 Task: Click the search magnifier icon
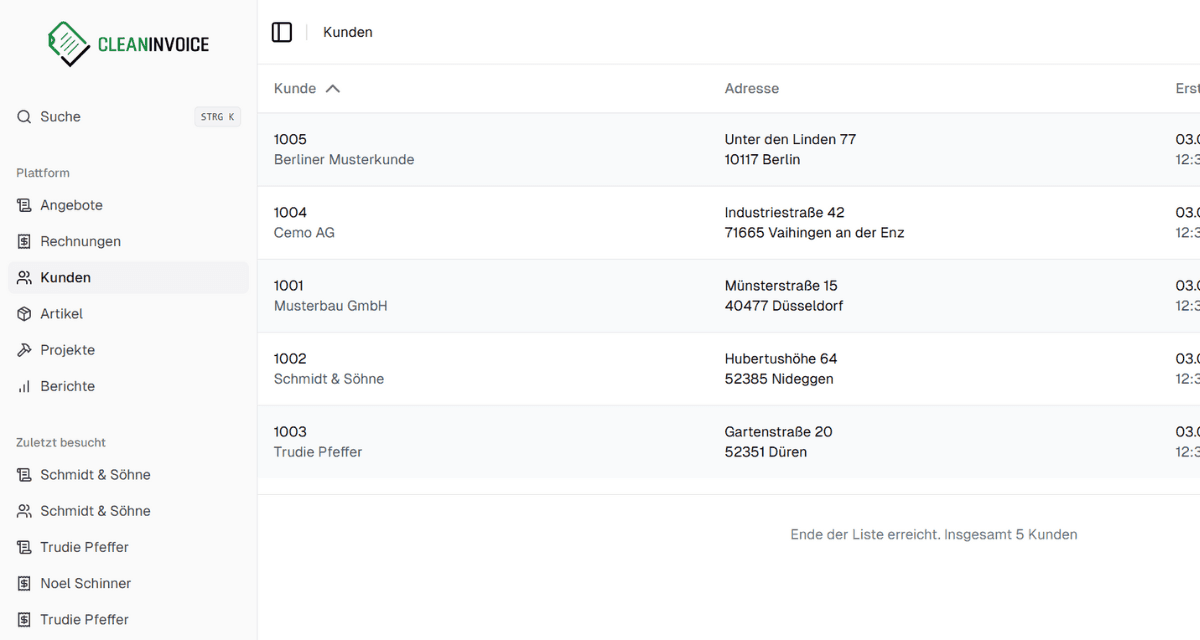coord(24,117)
